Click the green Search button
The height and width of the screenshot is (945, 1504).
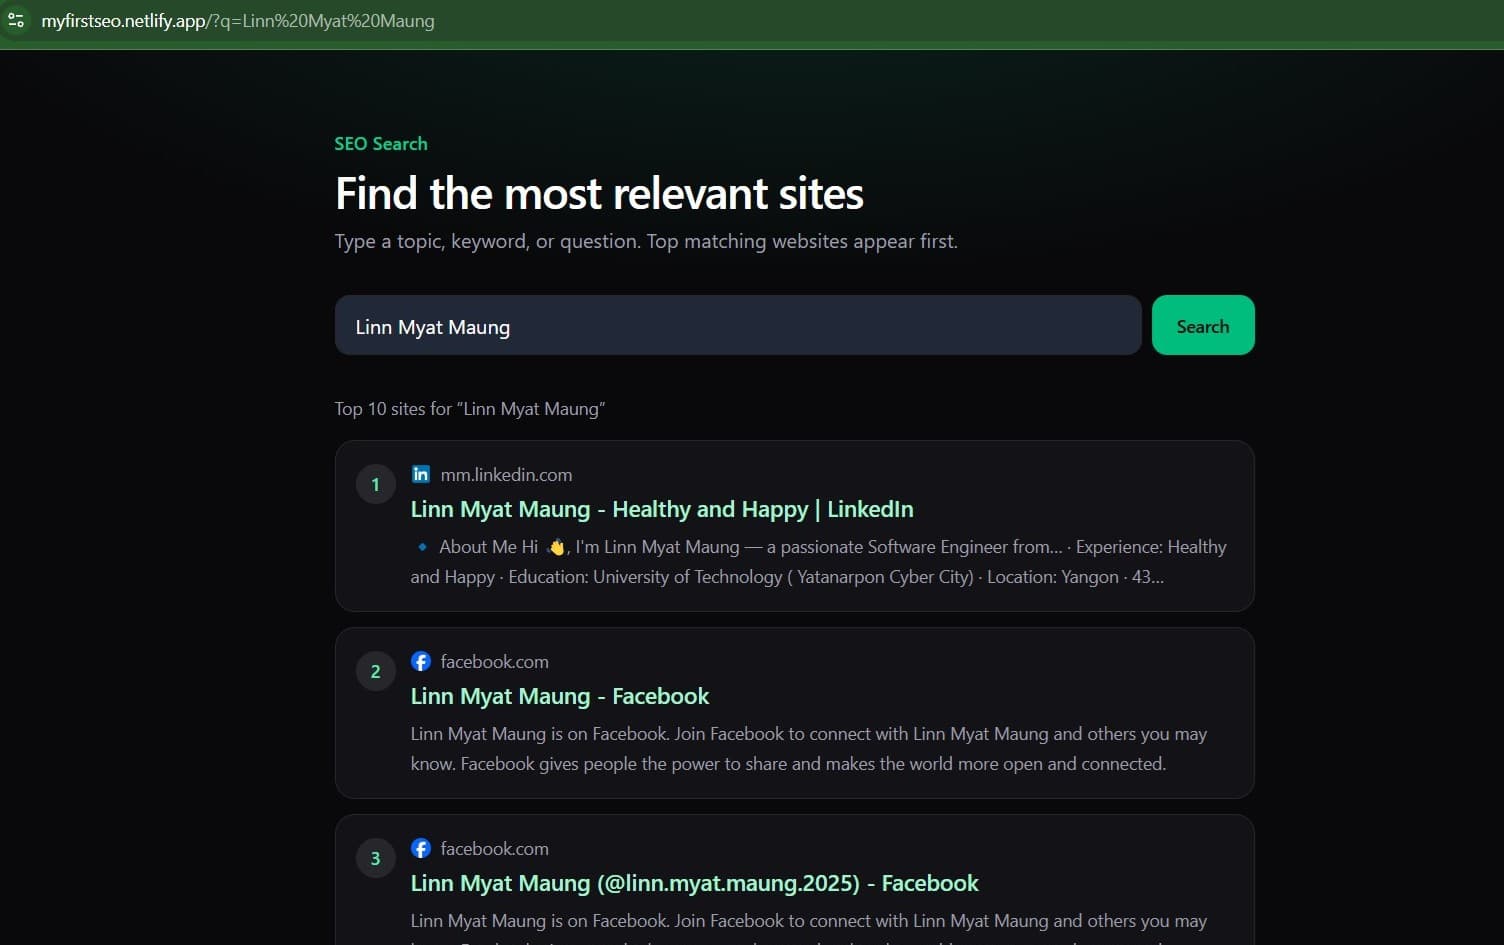click(1203, 325)
